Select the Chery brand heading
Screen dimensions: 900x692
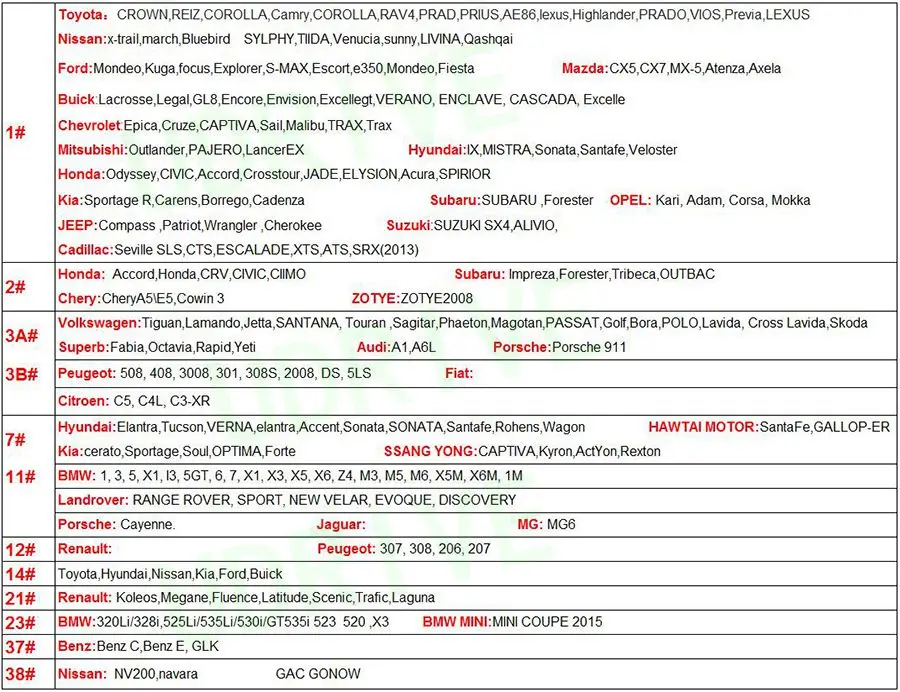79,298
